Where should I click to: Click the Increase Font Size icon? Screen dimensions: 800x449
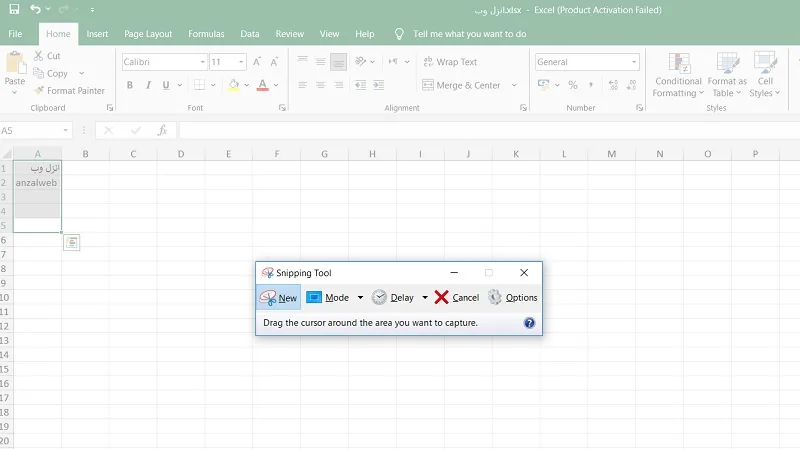point(257,62)
